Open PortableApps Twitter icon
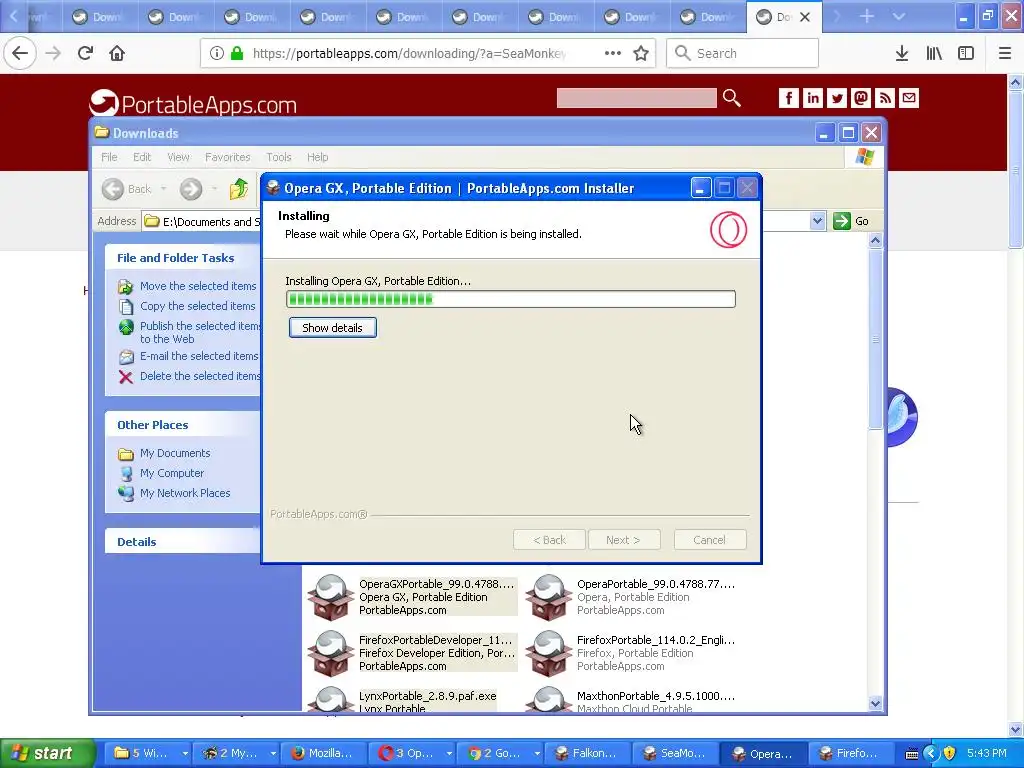 pyautogui.click(x=837, y=98)
